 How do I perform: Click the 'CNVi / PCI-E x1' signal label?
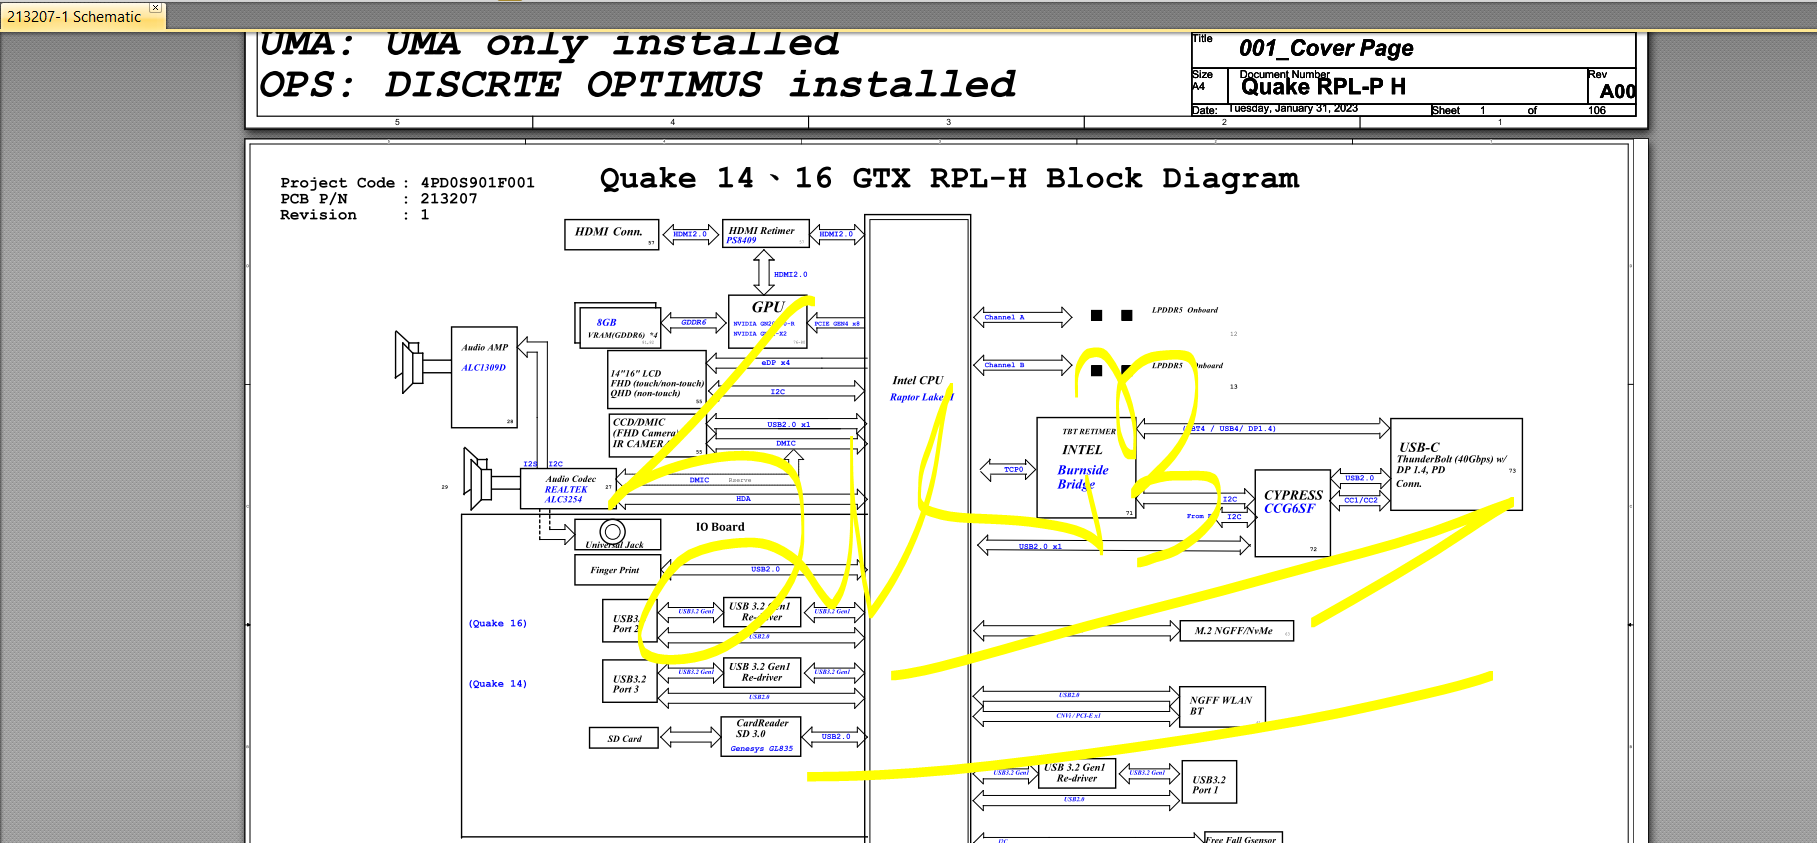pyautogui.click(x=1078, y=716)
